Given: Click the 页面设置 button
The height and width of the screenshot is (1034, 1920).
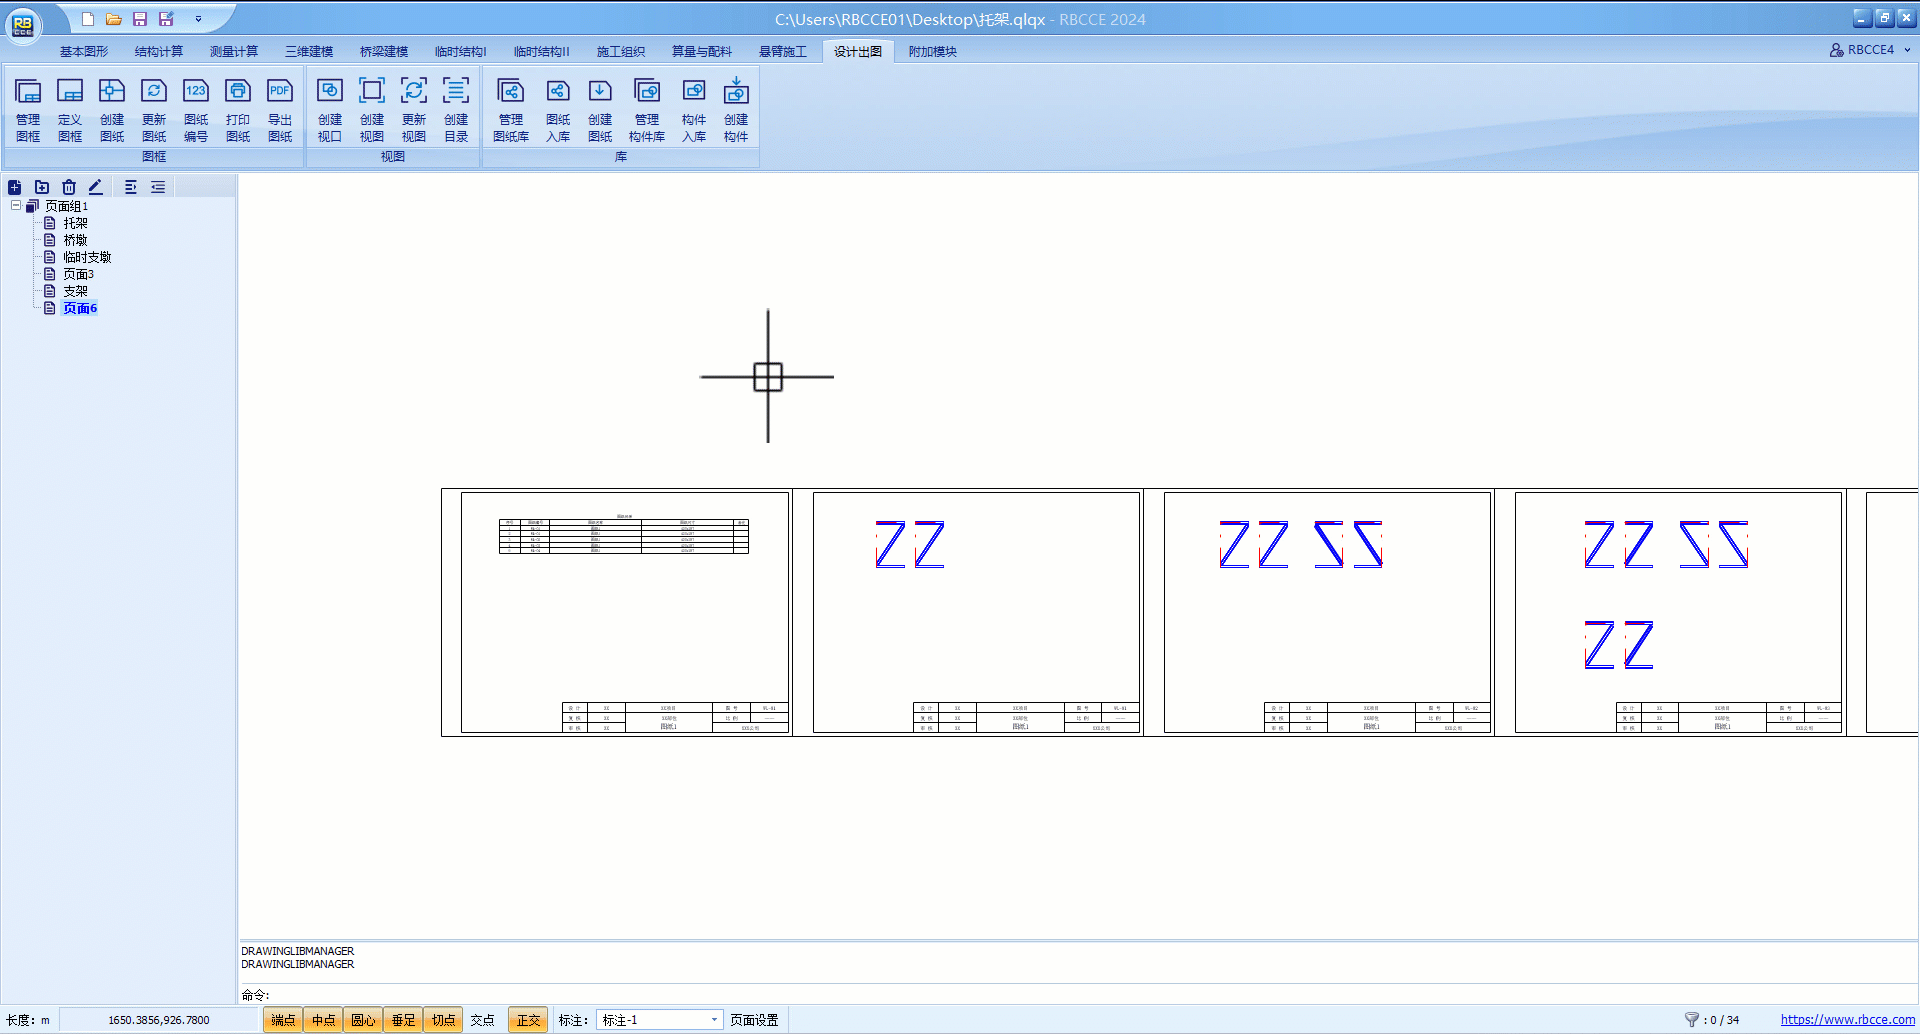Looking at the screenshot, I should 754,1020.
